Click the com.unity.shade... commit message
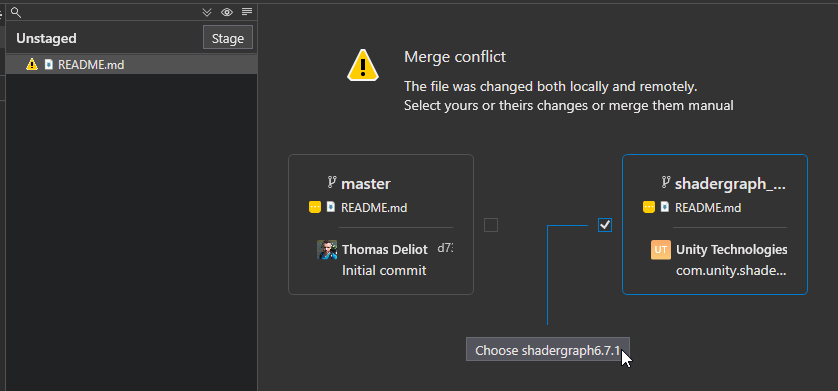838x391 pixels. click(731, 270)
